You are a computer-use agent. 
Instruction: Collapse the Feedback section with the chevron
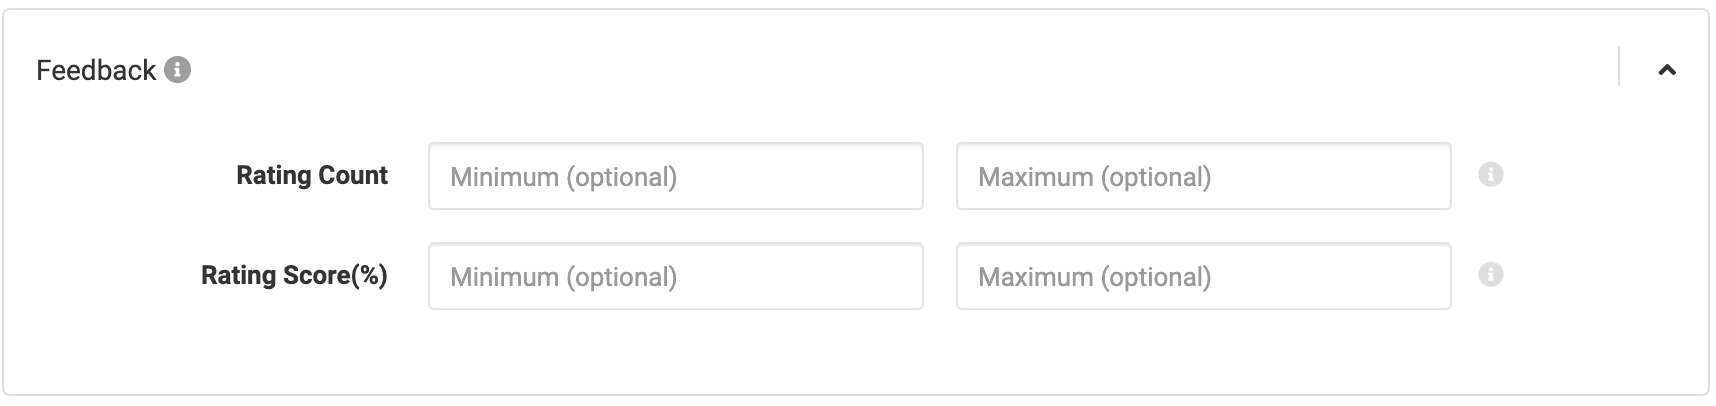click(1666, 70)
